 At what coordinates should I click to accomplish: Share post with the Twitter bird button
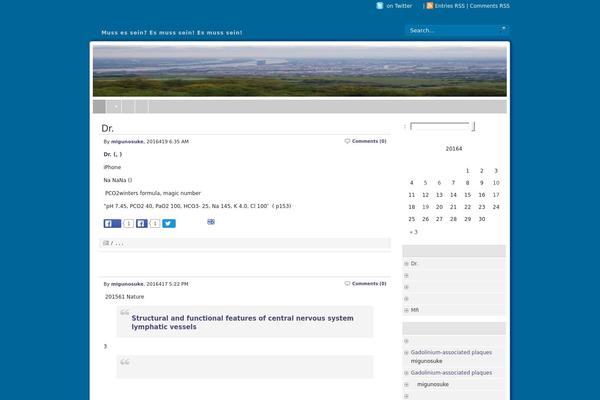169,224
